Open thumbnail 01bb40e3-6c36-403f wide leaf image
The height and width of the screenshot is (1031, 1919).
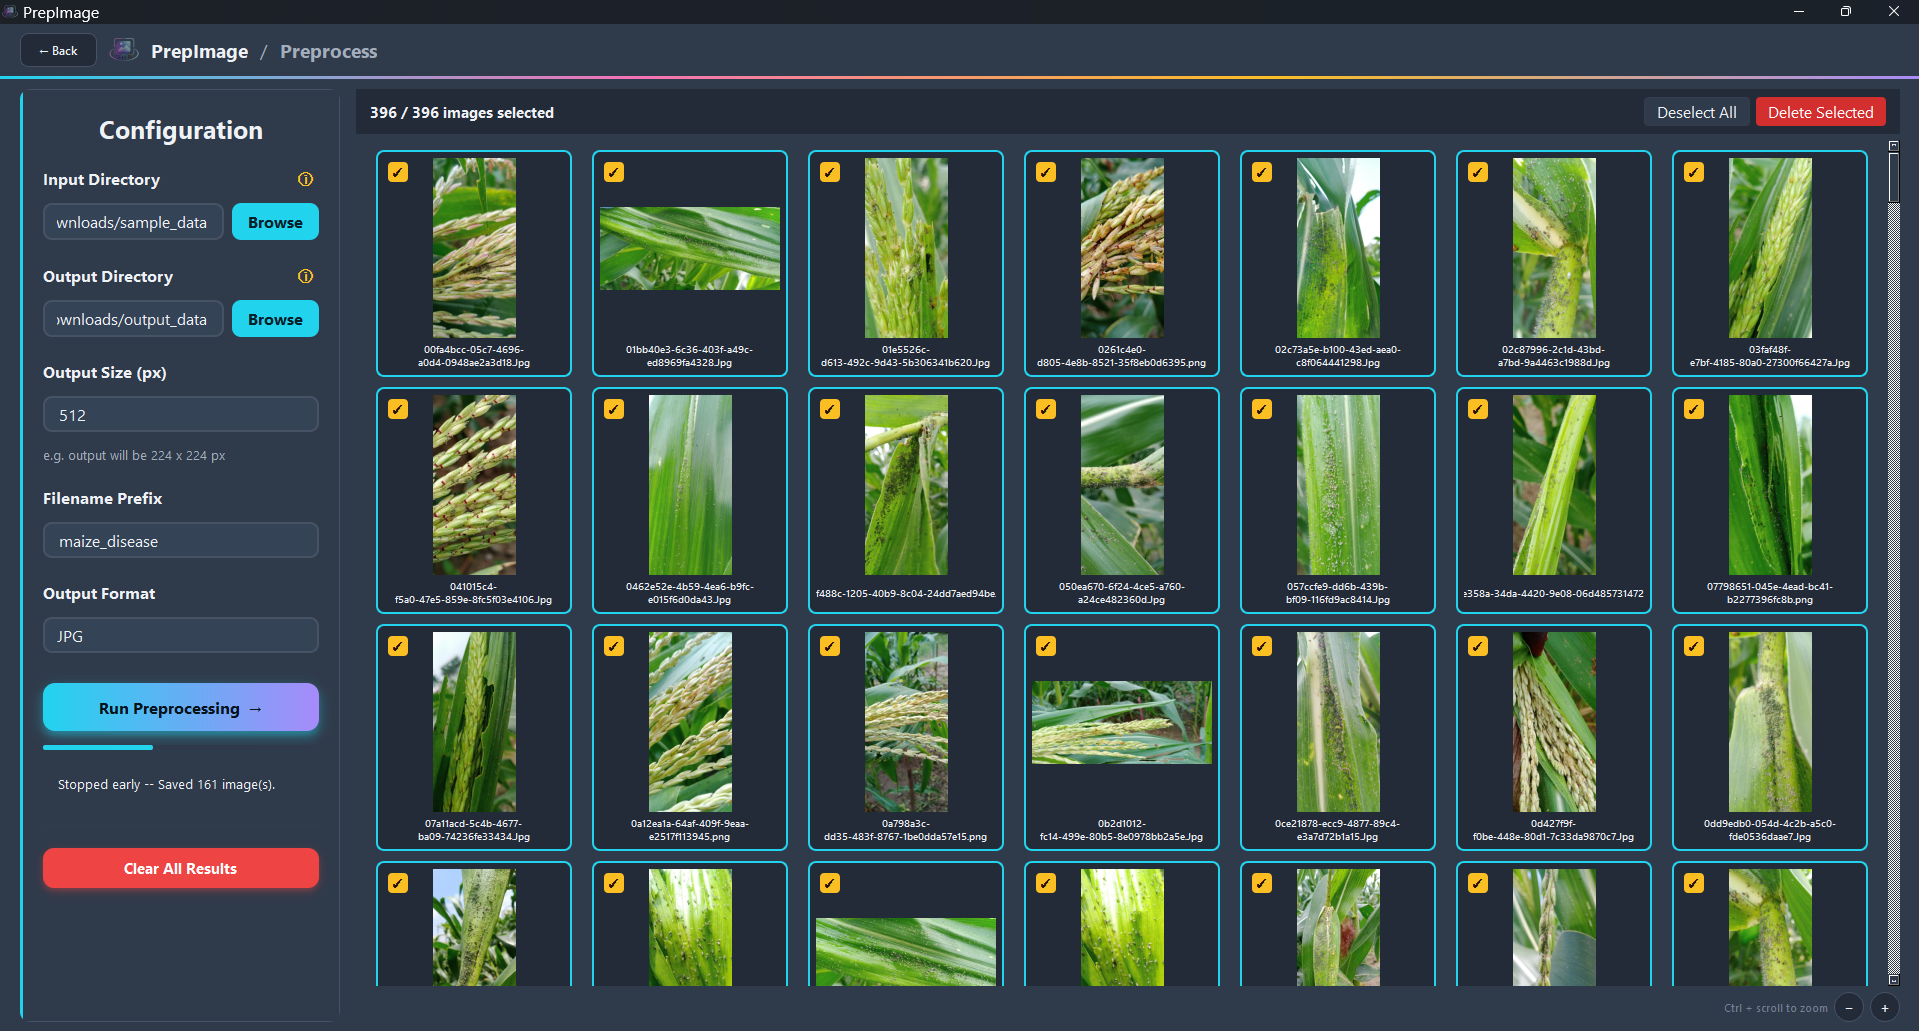point(690,248)
